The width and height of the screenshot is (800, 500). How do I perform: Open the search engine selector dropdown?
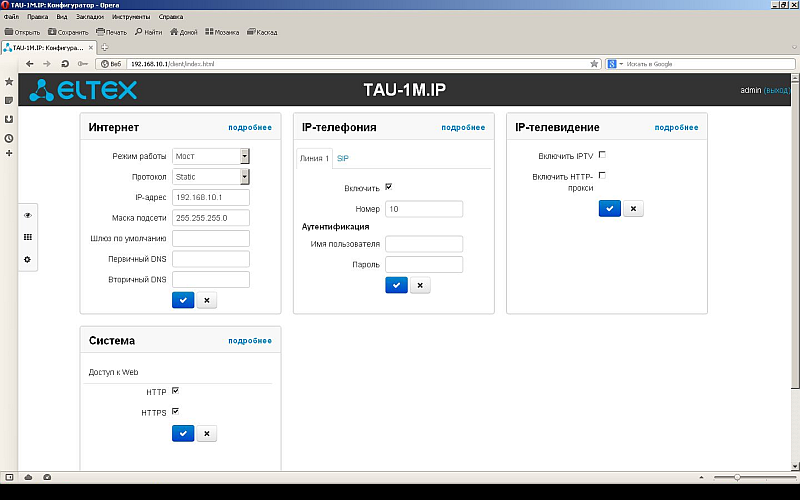coord(615,64)
